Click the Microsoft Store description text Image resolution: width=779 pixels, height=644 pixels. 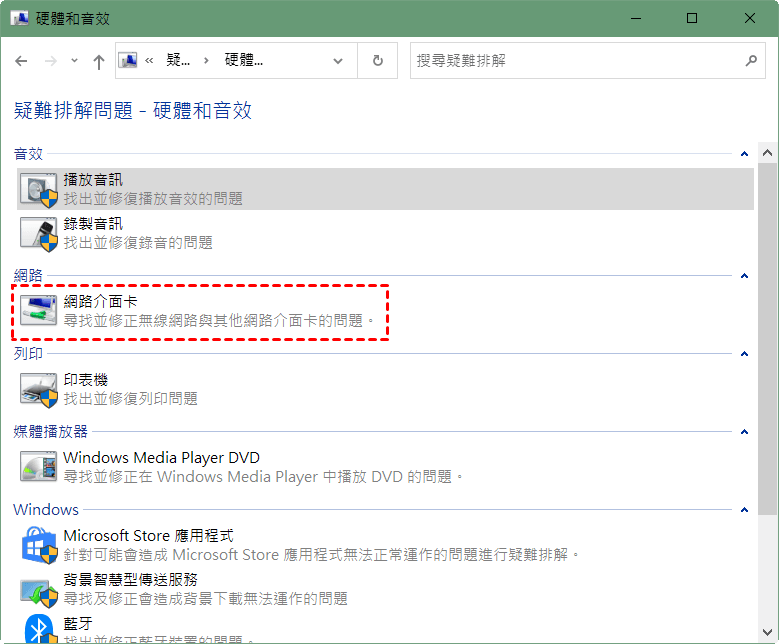click(321, 555)
